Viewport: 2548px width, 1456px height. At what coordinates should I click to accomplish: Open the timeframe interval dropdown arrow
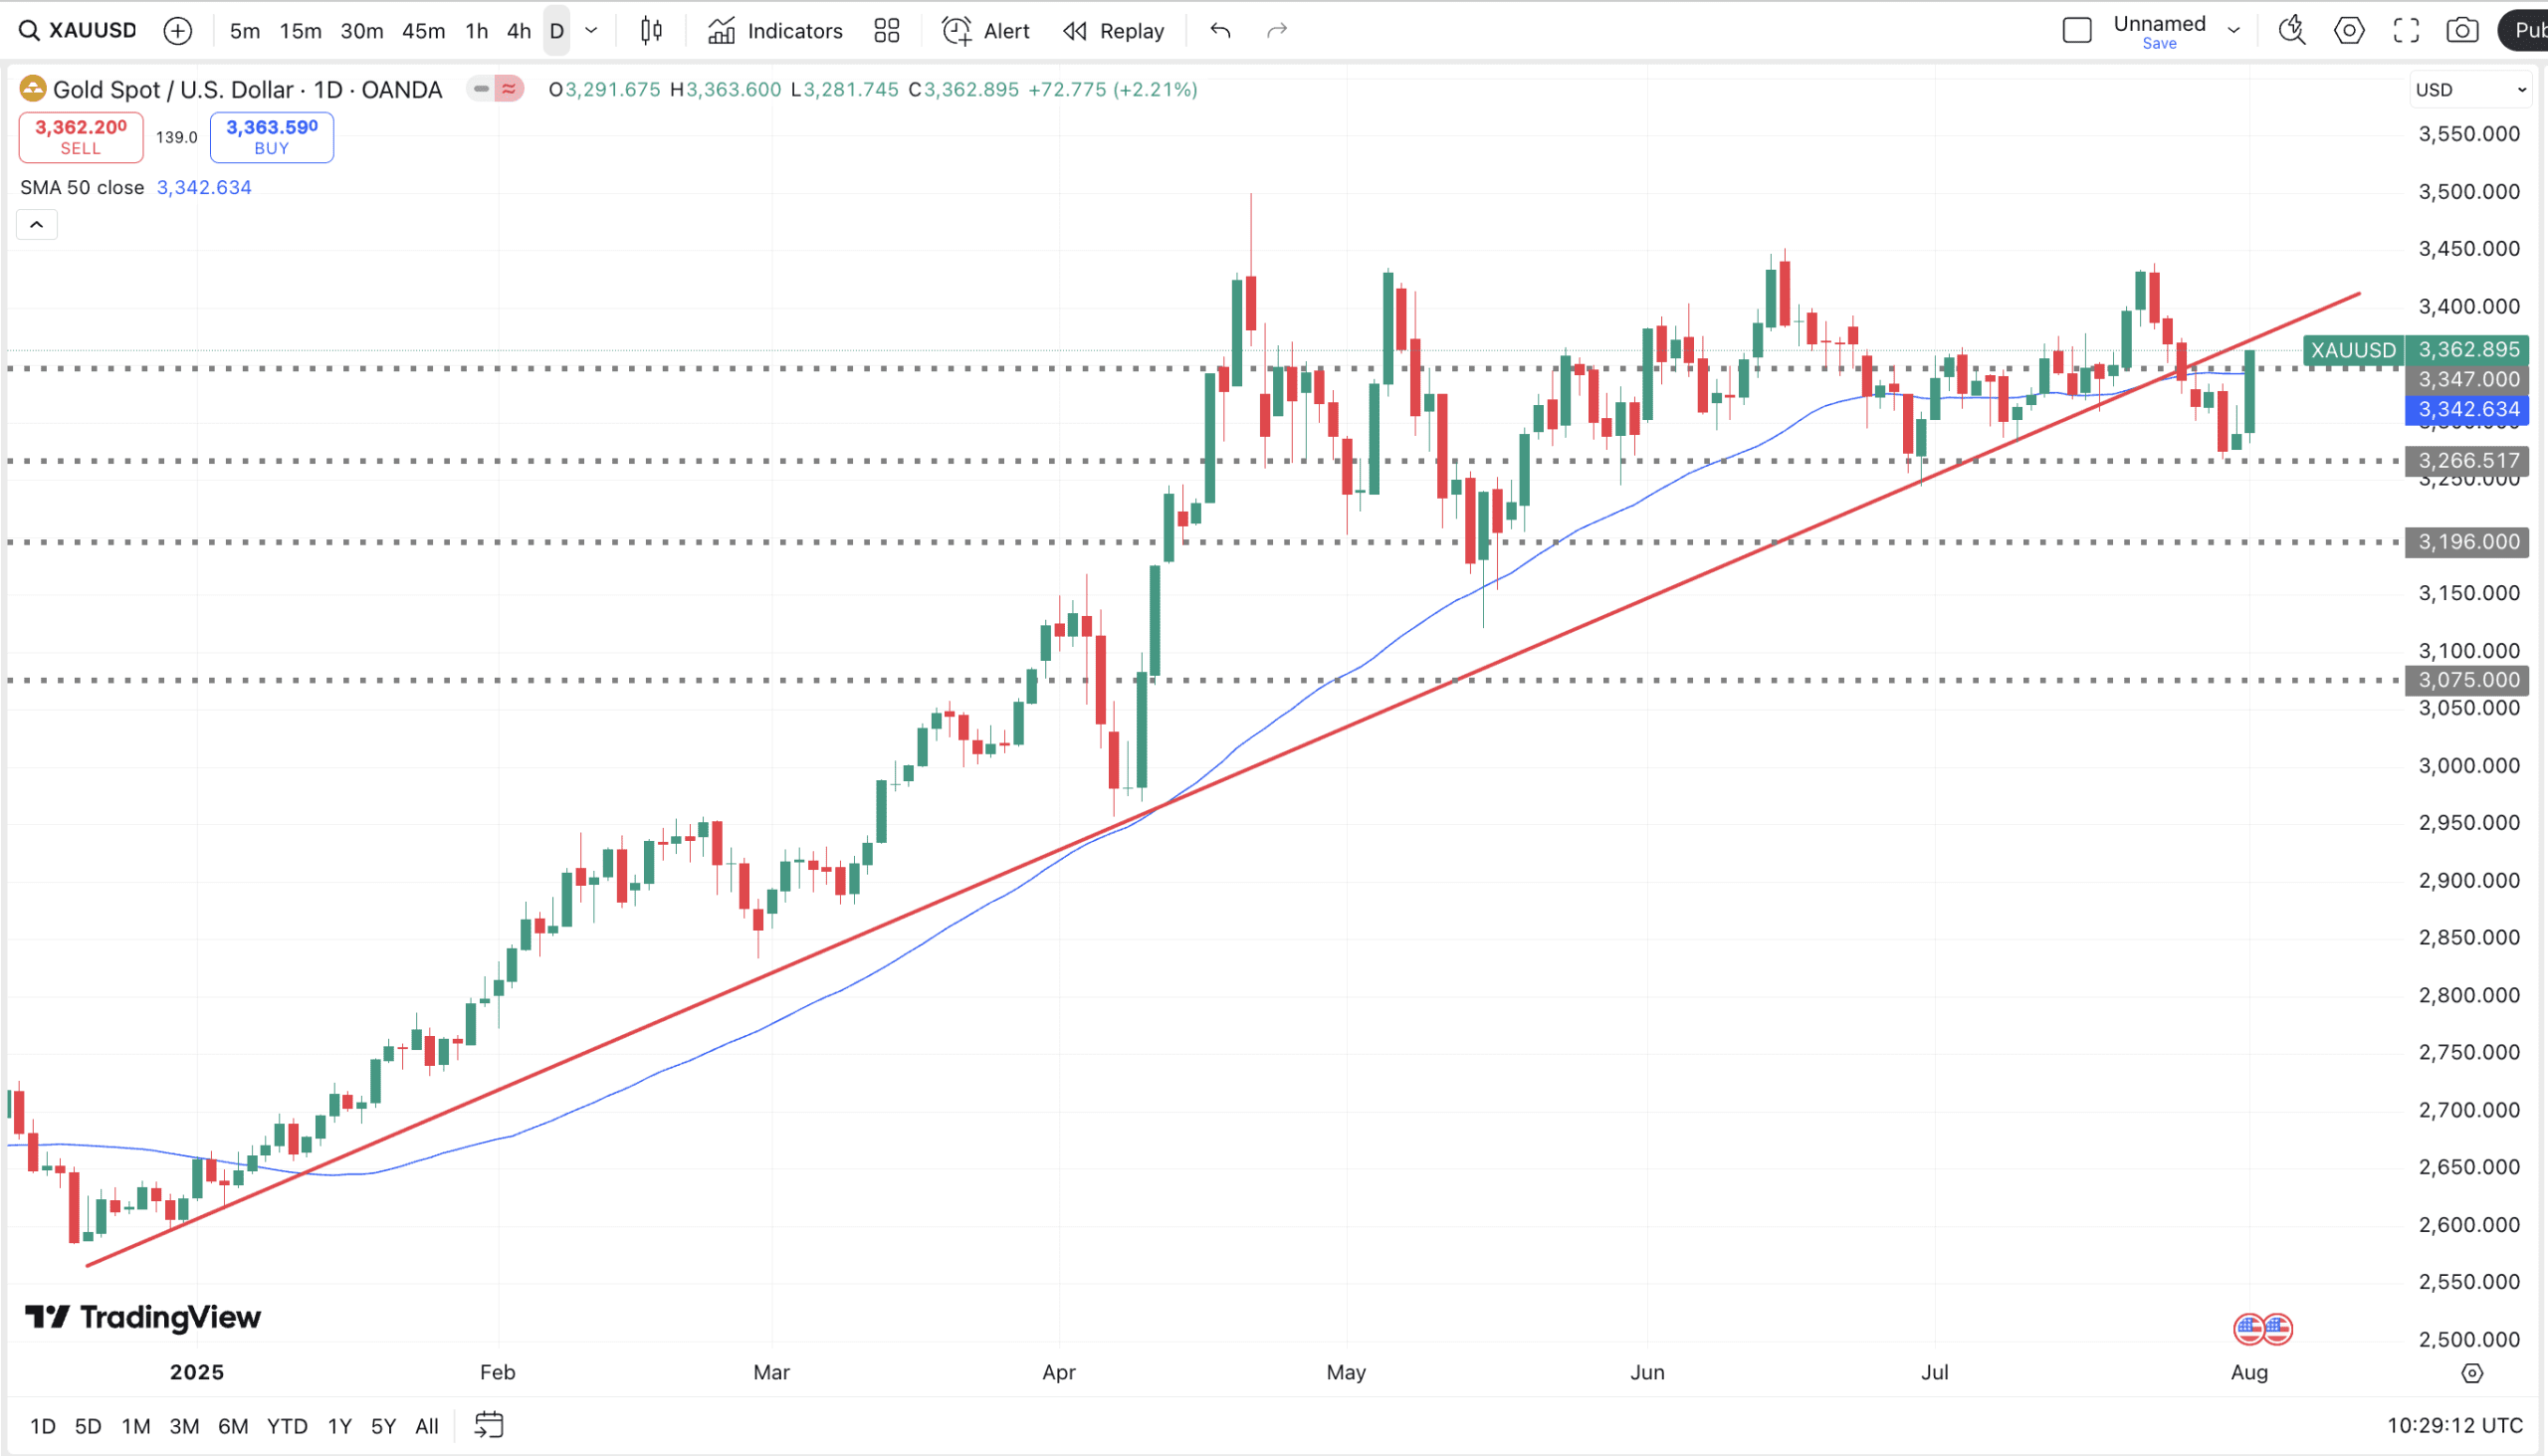[x=591, y=31]
